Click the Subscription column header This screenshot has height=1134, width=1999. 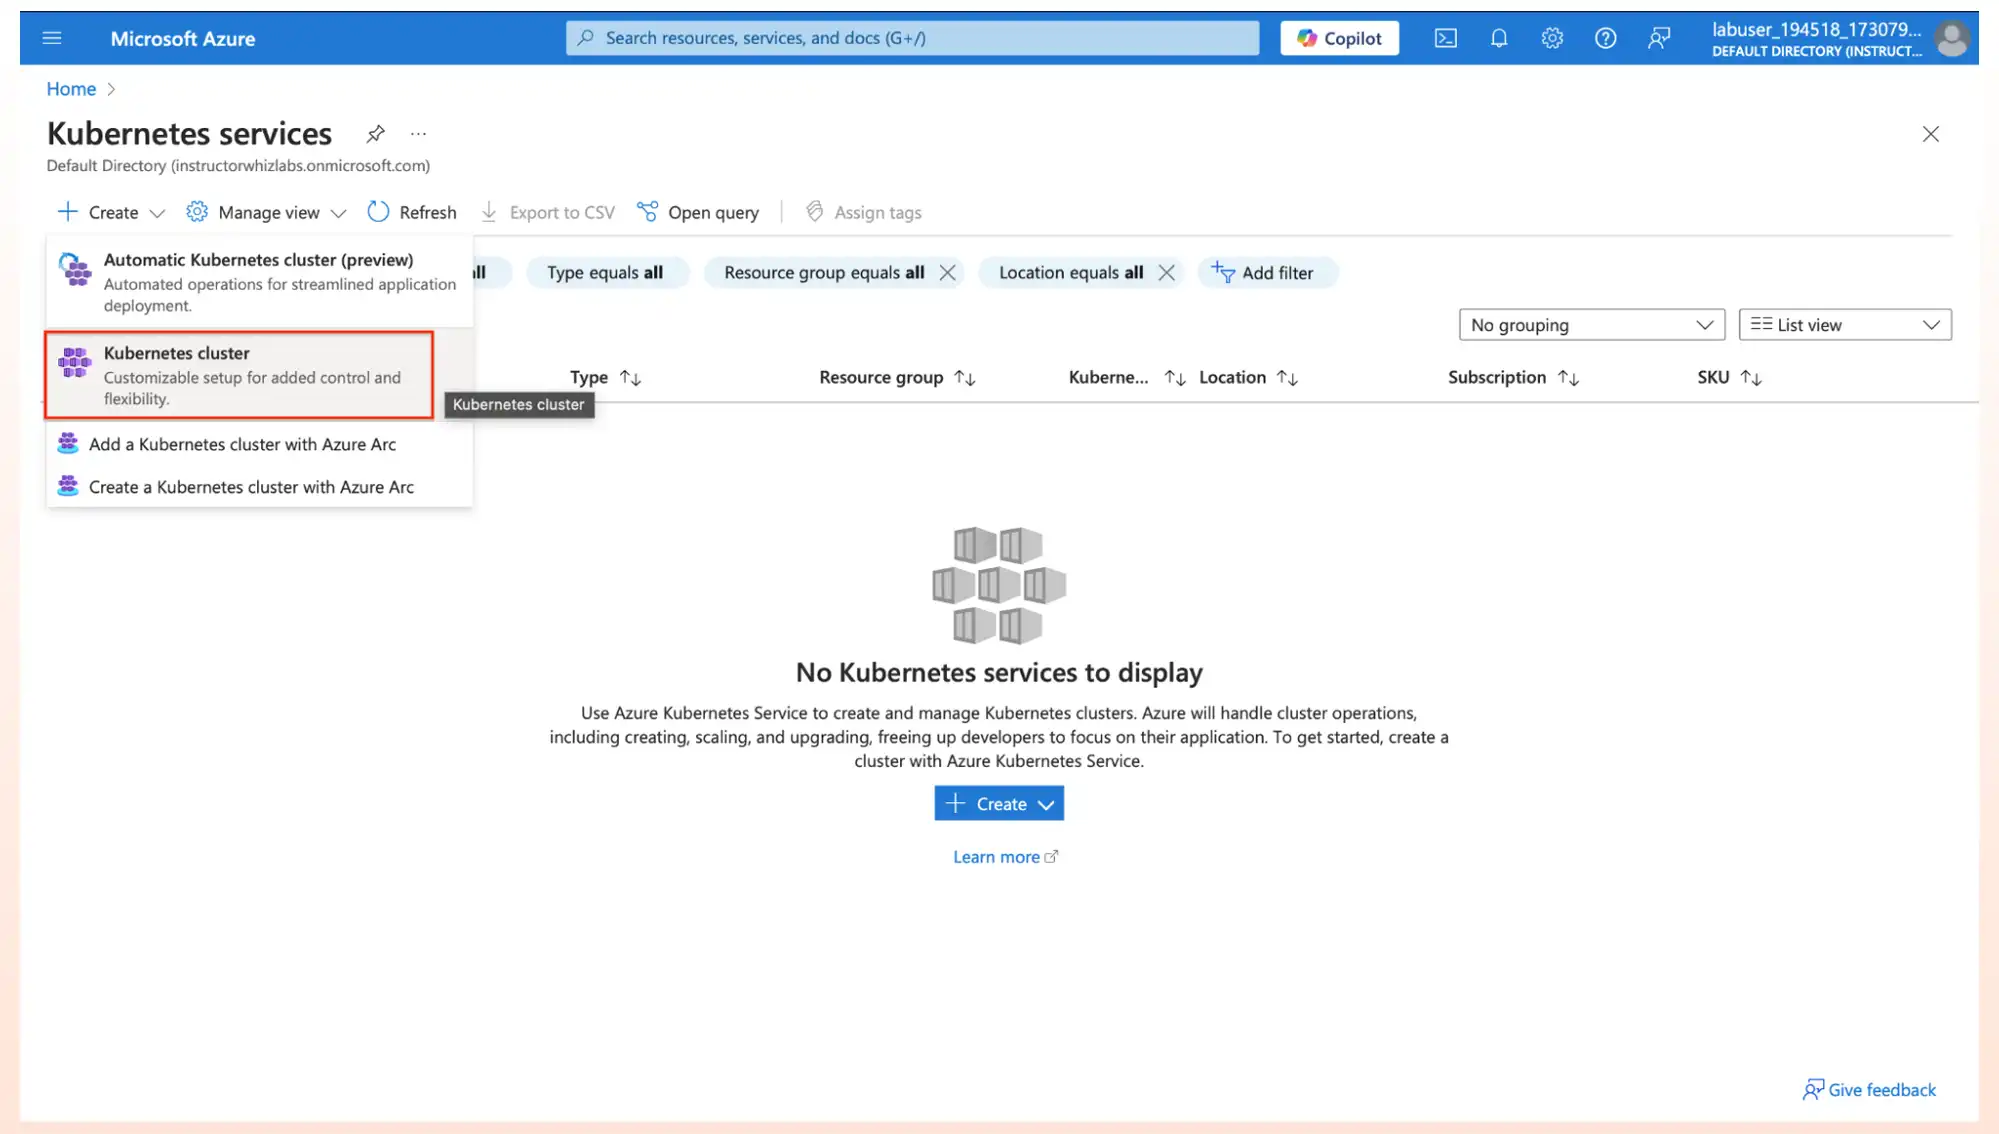pyautogui.click(x=1496, y=377)
